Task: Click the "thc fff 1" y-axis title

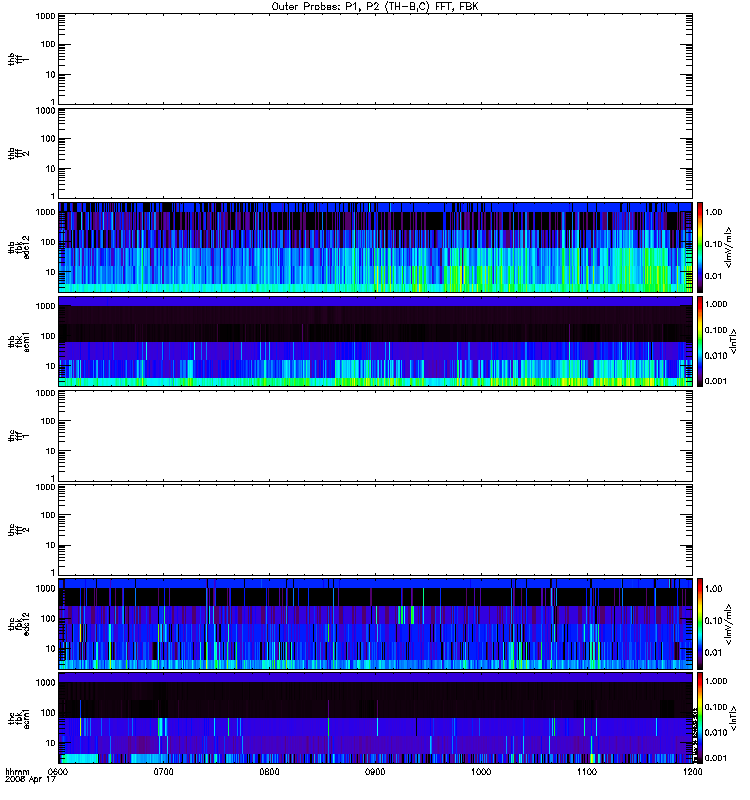Action: click(x=19, y=436)
